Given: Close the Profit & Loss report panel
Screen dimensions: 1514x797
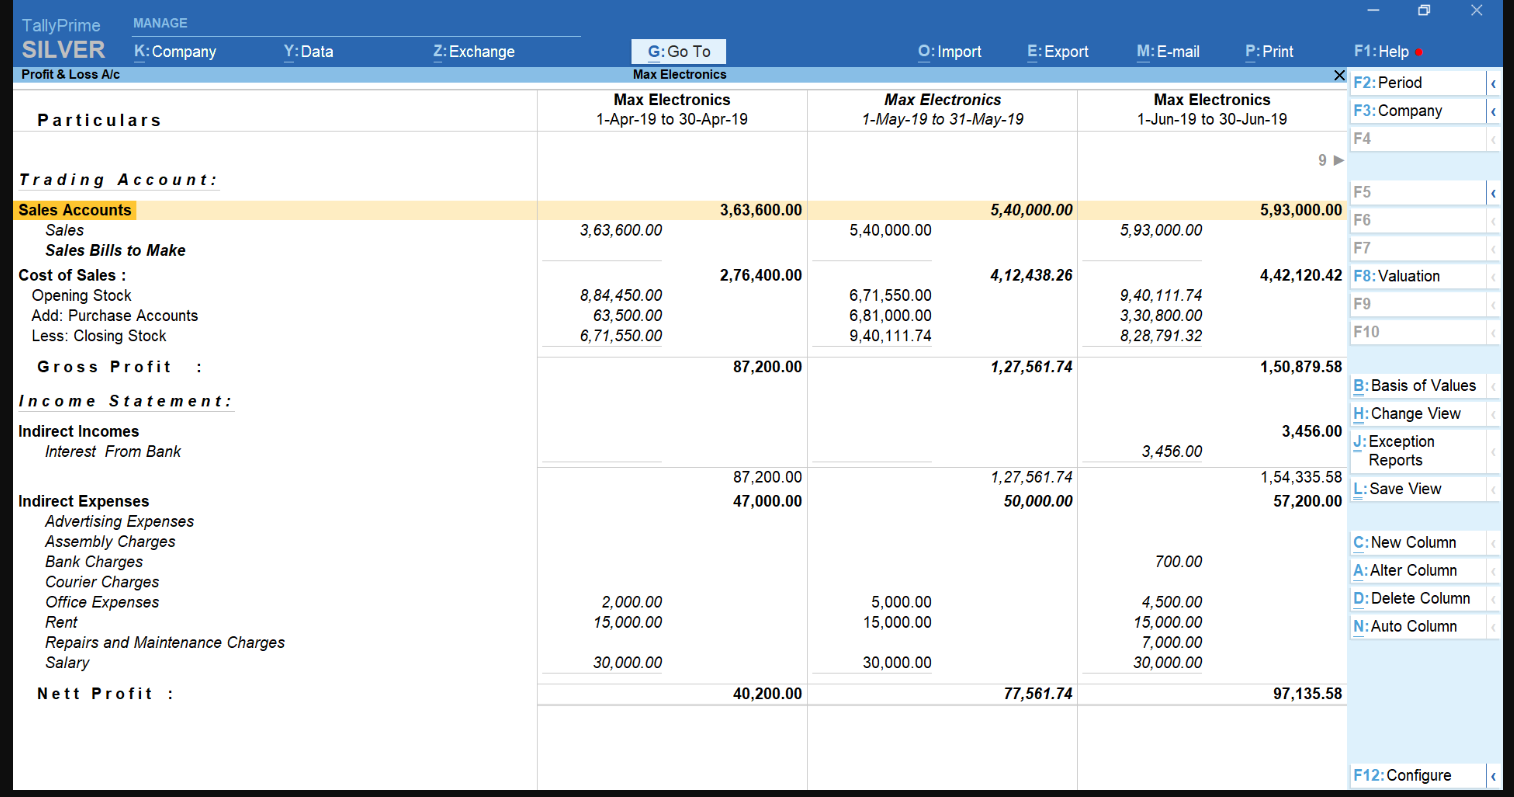Looking at the screenshot, I should tap(1339, 75).
